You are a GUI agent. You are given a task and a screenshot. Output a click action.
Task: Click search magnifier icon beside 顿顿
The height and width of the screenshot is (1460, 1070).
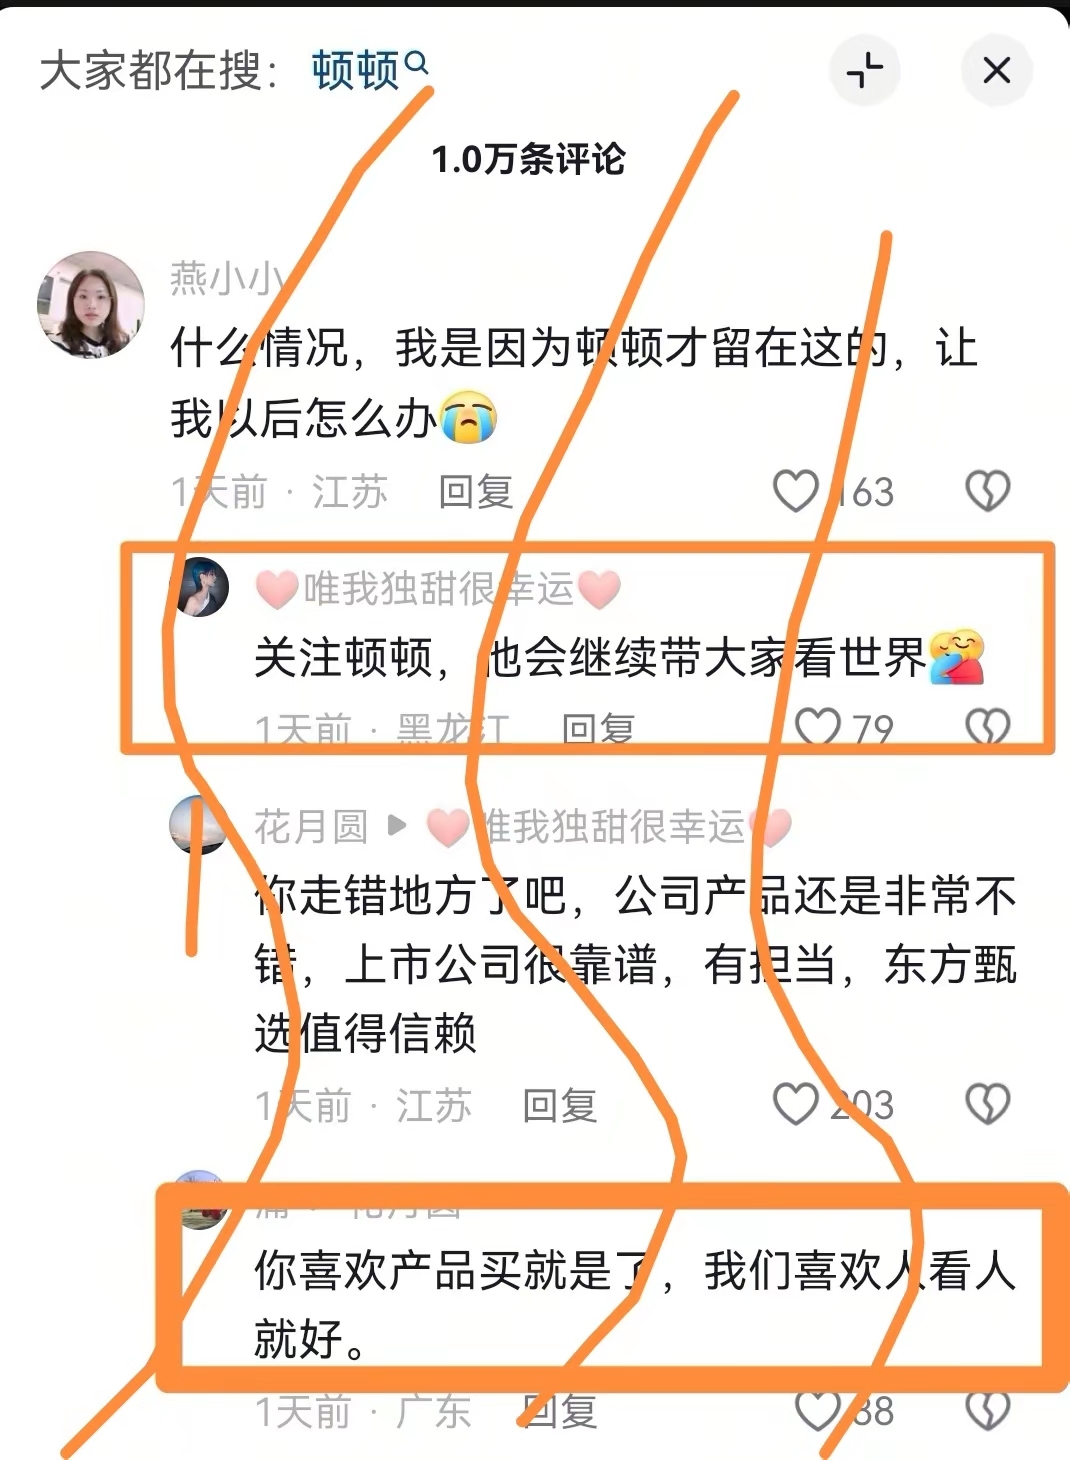[417, 63]
